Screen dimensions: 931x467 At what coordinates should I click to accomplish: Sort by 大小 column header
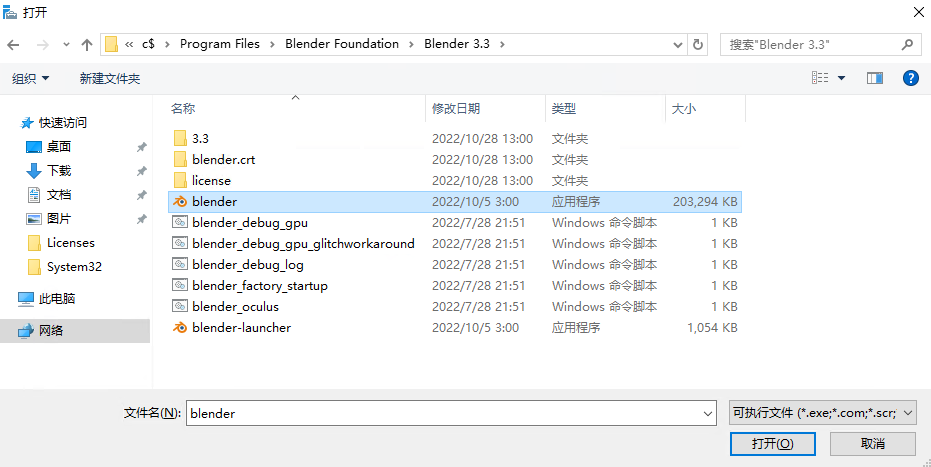click(x=683, y=109)
